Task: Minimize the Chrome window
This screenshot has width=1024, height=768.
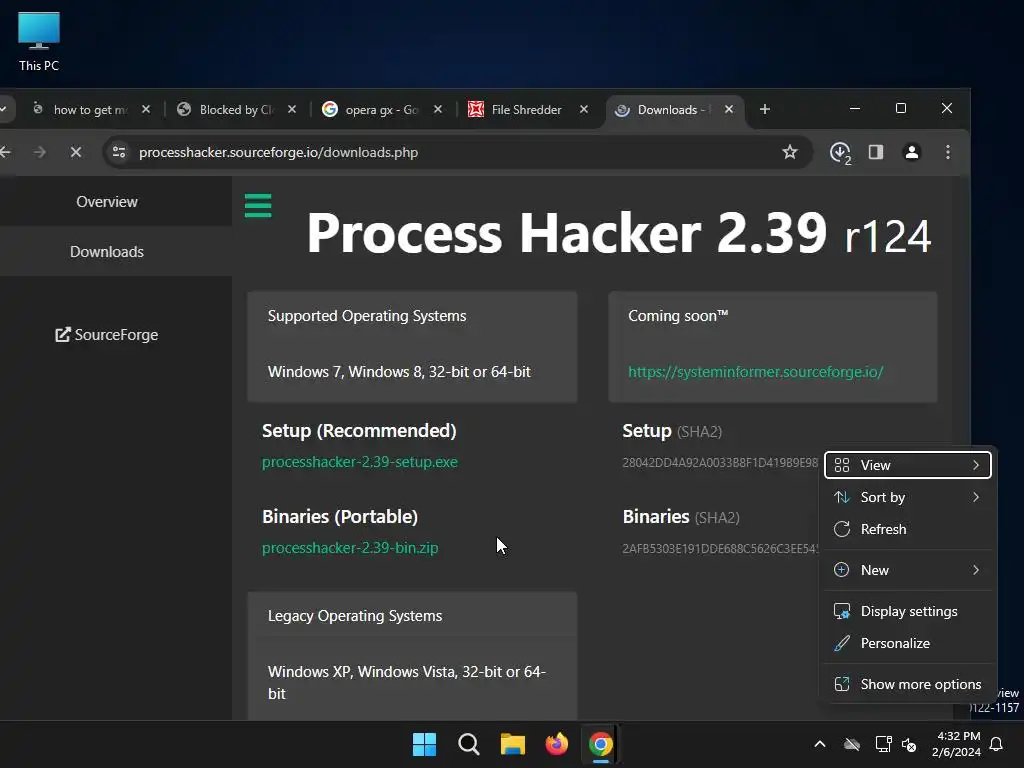Action: coord(855,108)
